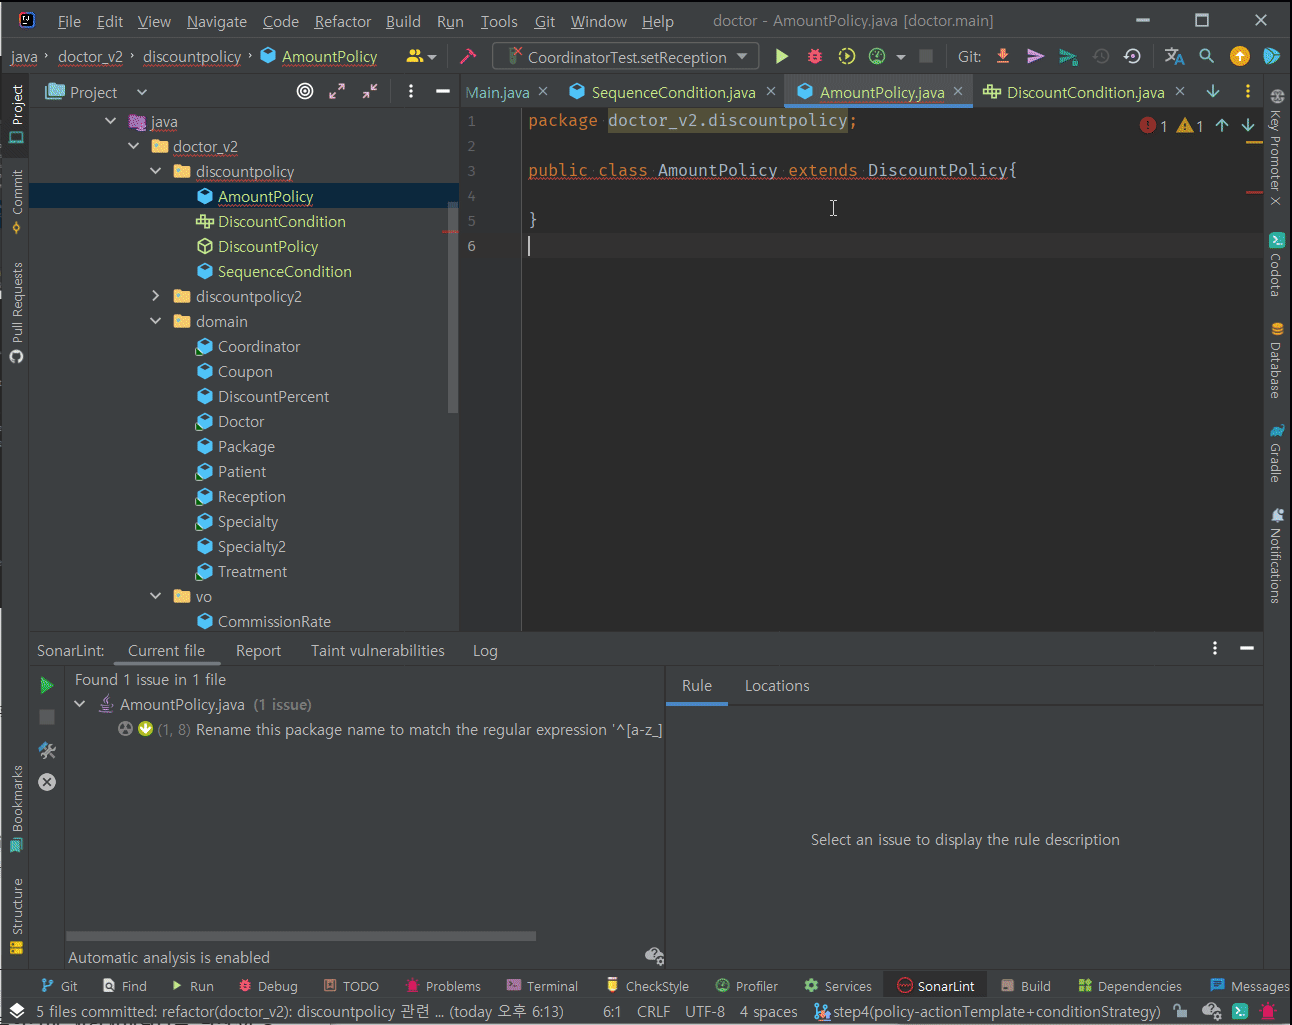Click UTF-8 encoding in status bar
This screenshot has width=1292, height=1025.
[x=705, y=1011]
